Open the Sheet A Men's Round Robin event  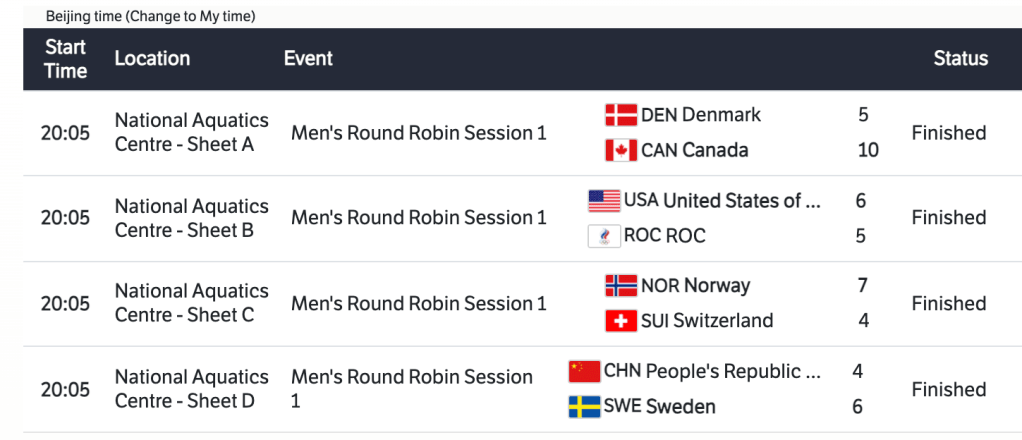pyautogui.click(x=418, y=133)
